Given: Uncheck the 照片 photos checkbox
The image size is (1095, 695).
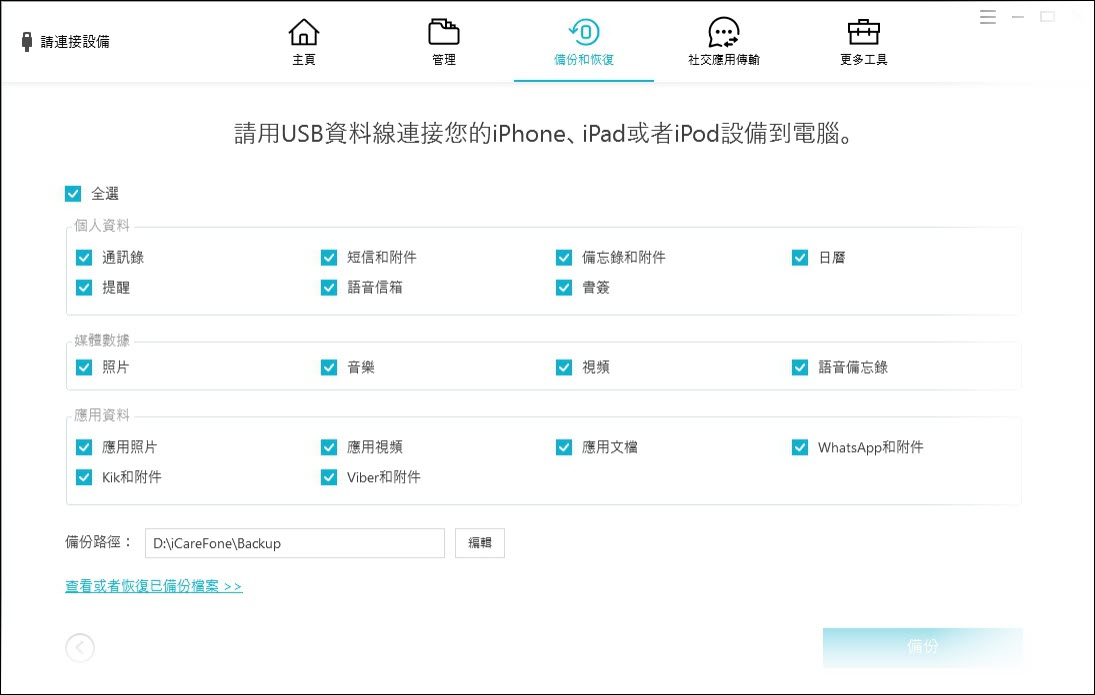Looking at the screenshot, I should pos(84,367).
